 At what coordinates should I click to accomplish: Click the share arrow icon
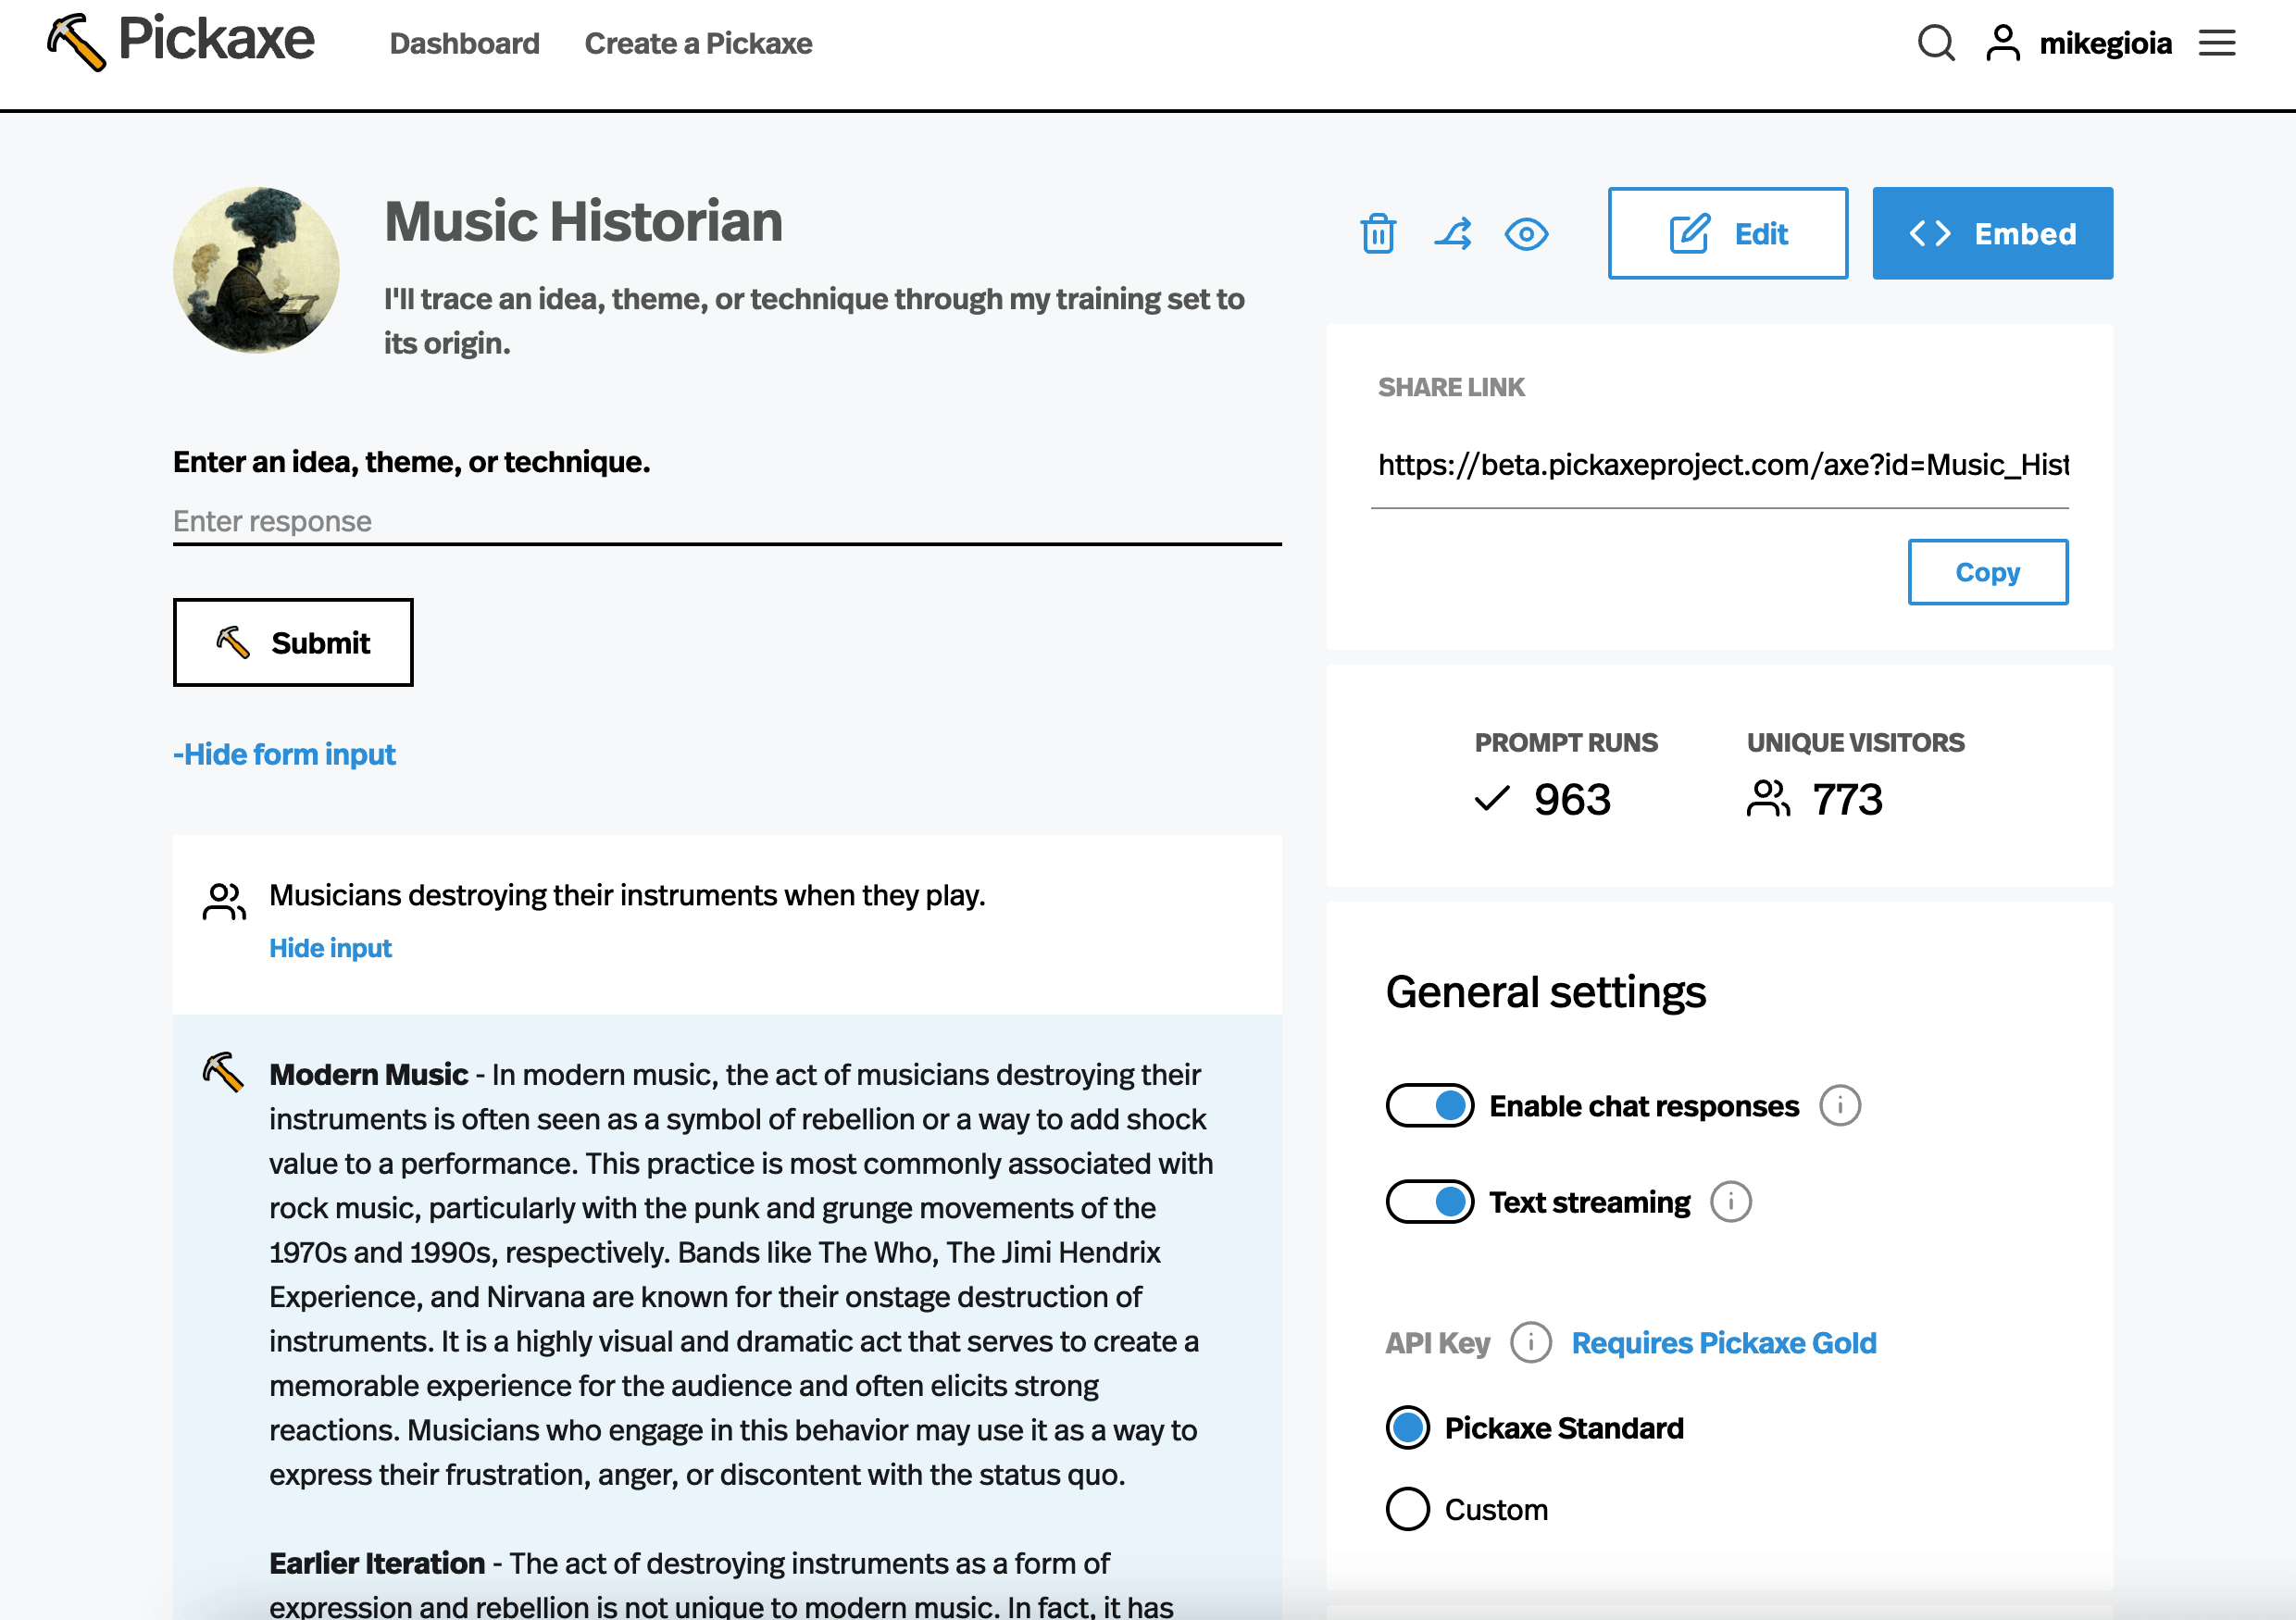click(x=1452, y=234)
